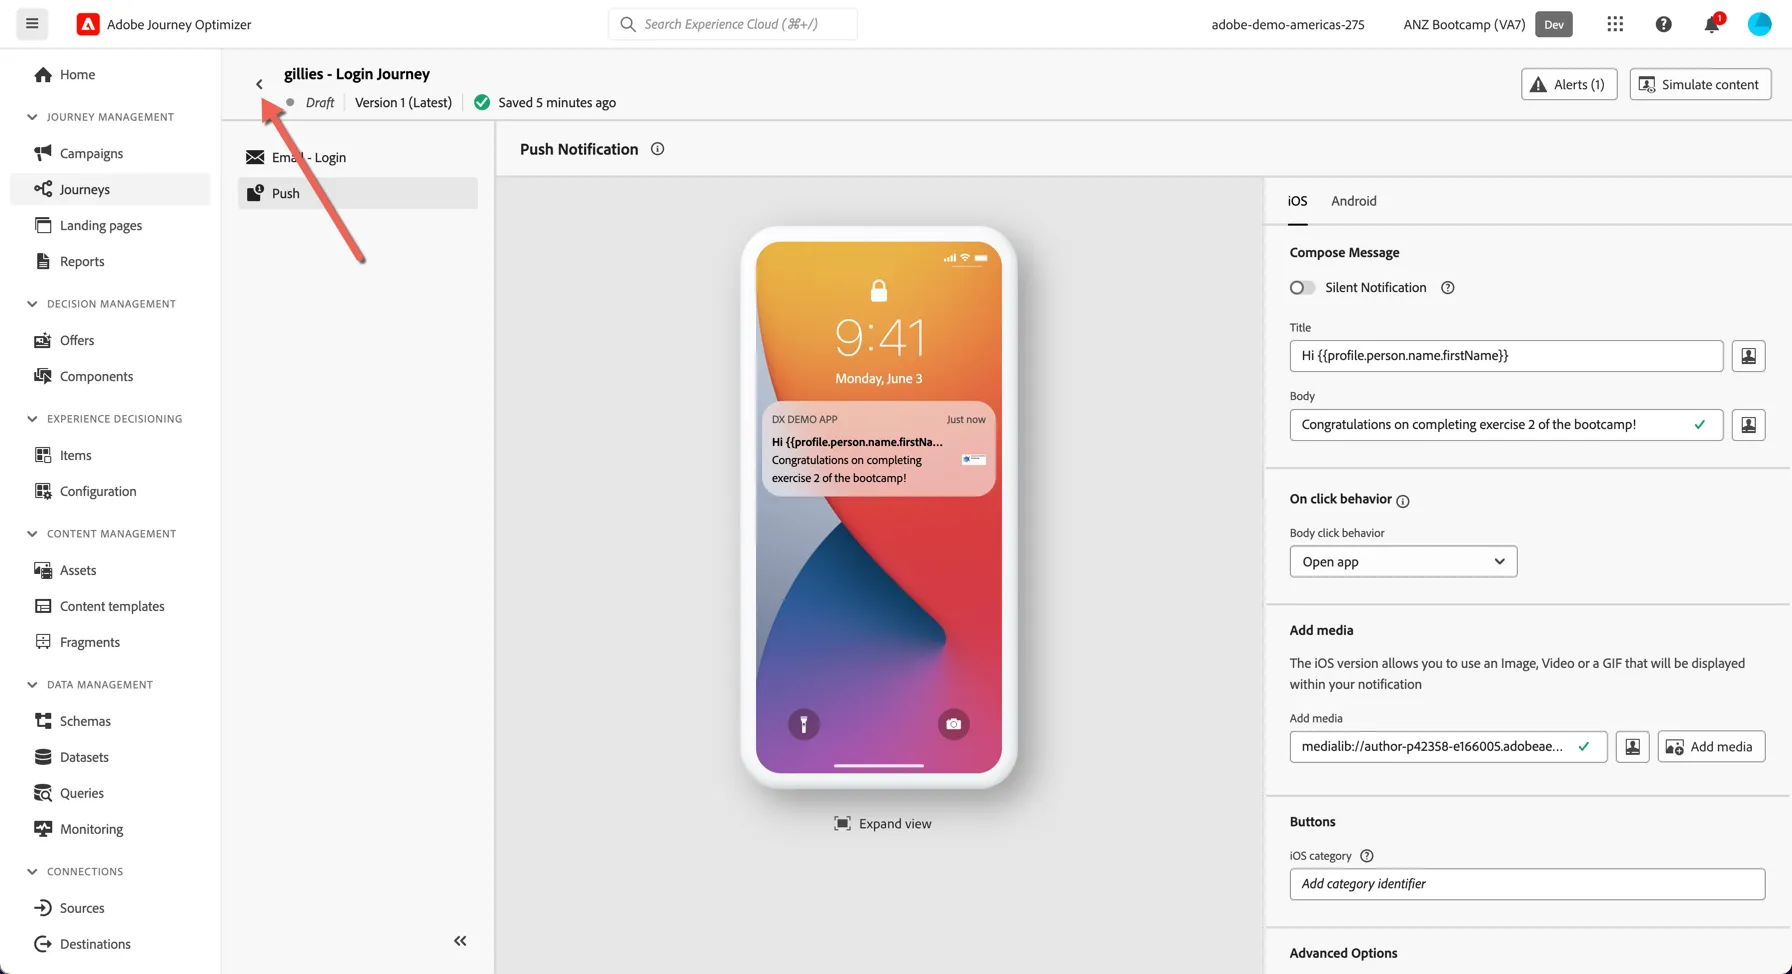This screenshot has height=974, width=1792.
Task: Collapse the Content Management section
Action: (32, 534)
